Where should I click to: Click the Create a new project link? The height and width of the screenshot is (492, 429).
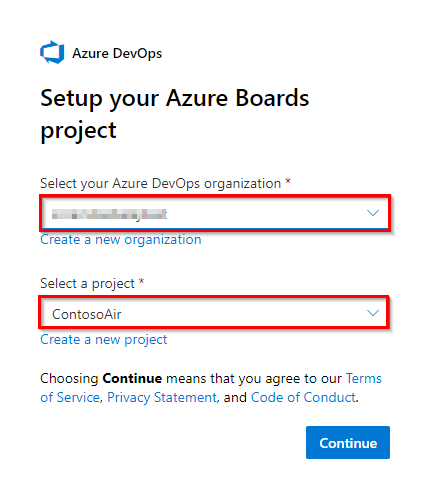[104, 340]
